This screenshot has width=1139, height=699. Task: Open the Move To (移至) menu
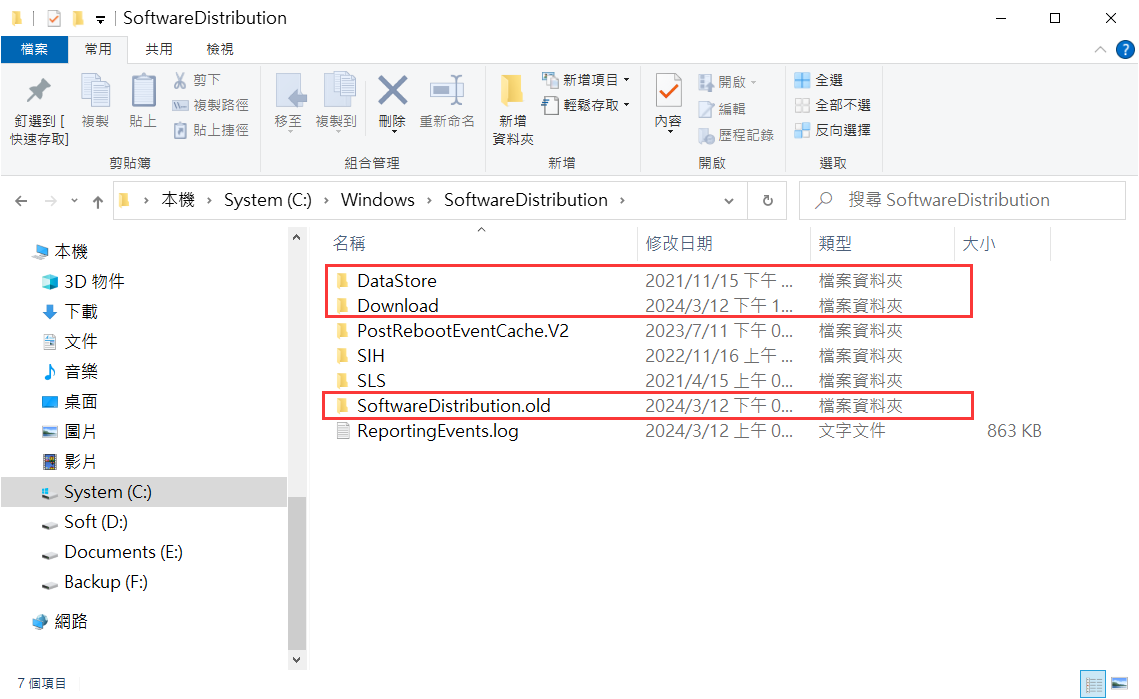[x=288, y=102]
